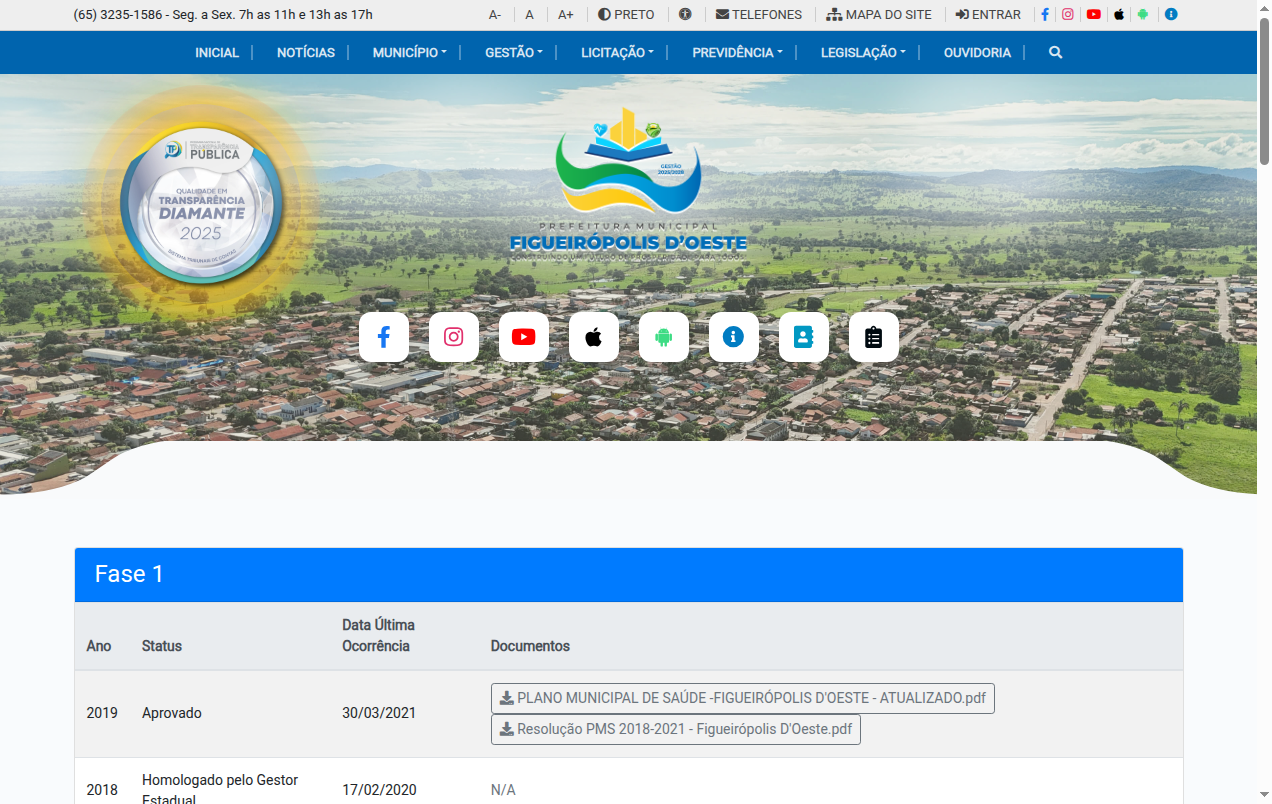
Task: Click Transparência Diamante 2025 seal
Action: pos(203,204)
